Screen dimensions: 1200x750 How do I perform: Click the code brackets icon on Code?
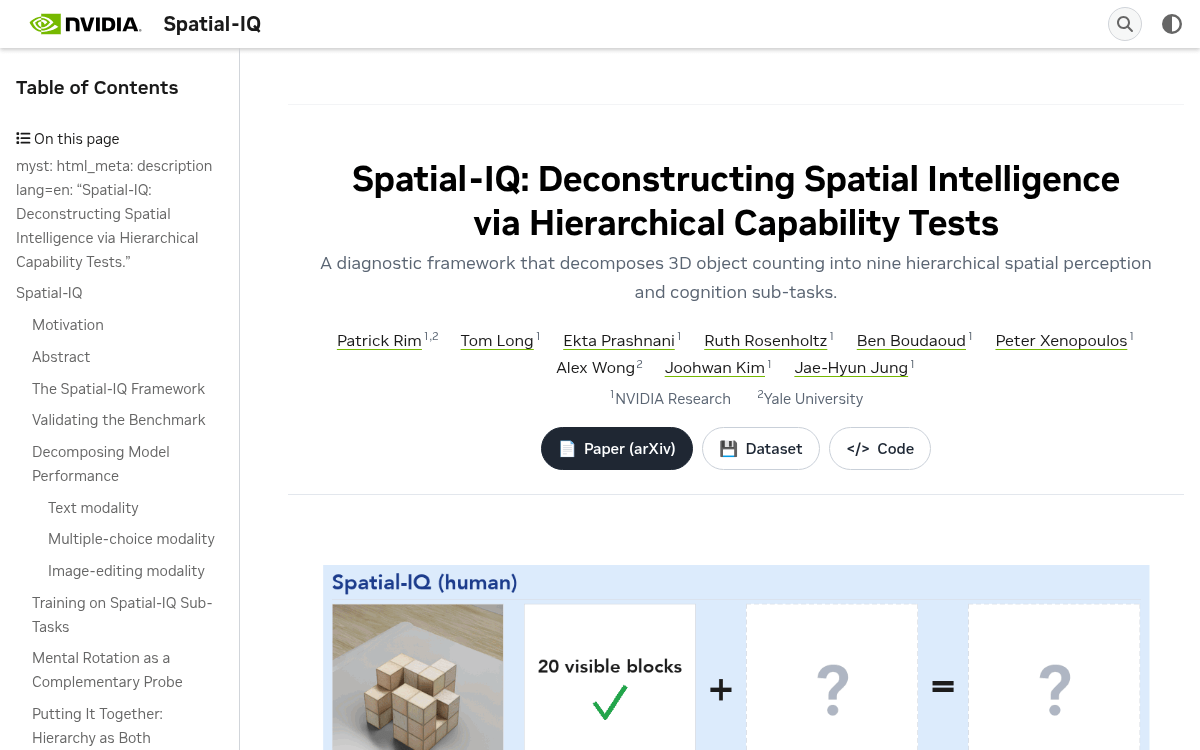tap(858, 449)
